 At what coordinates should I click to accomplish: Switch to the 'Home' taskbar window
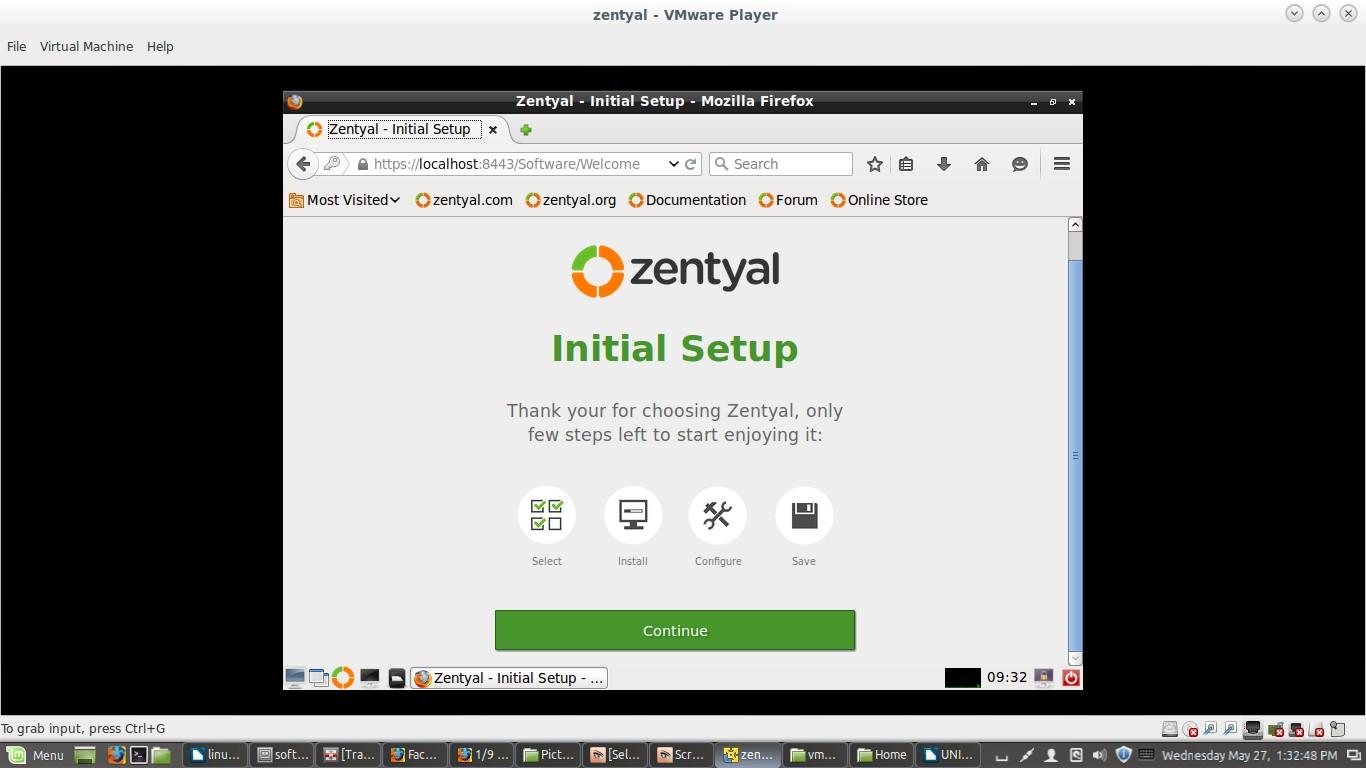(882, 755)
